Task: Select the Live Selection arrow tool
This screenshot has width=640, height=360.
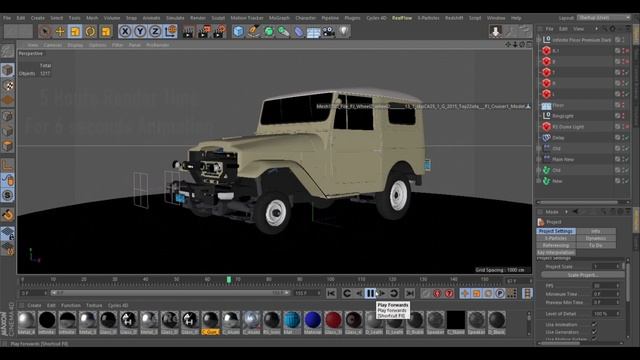Action: (45, 31)
